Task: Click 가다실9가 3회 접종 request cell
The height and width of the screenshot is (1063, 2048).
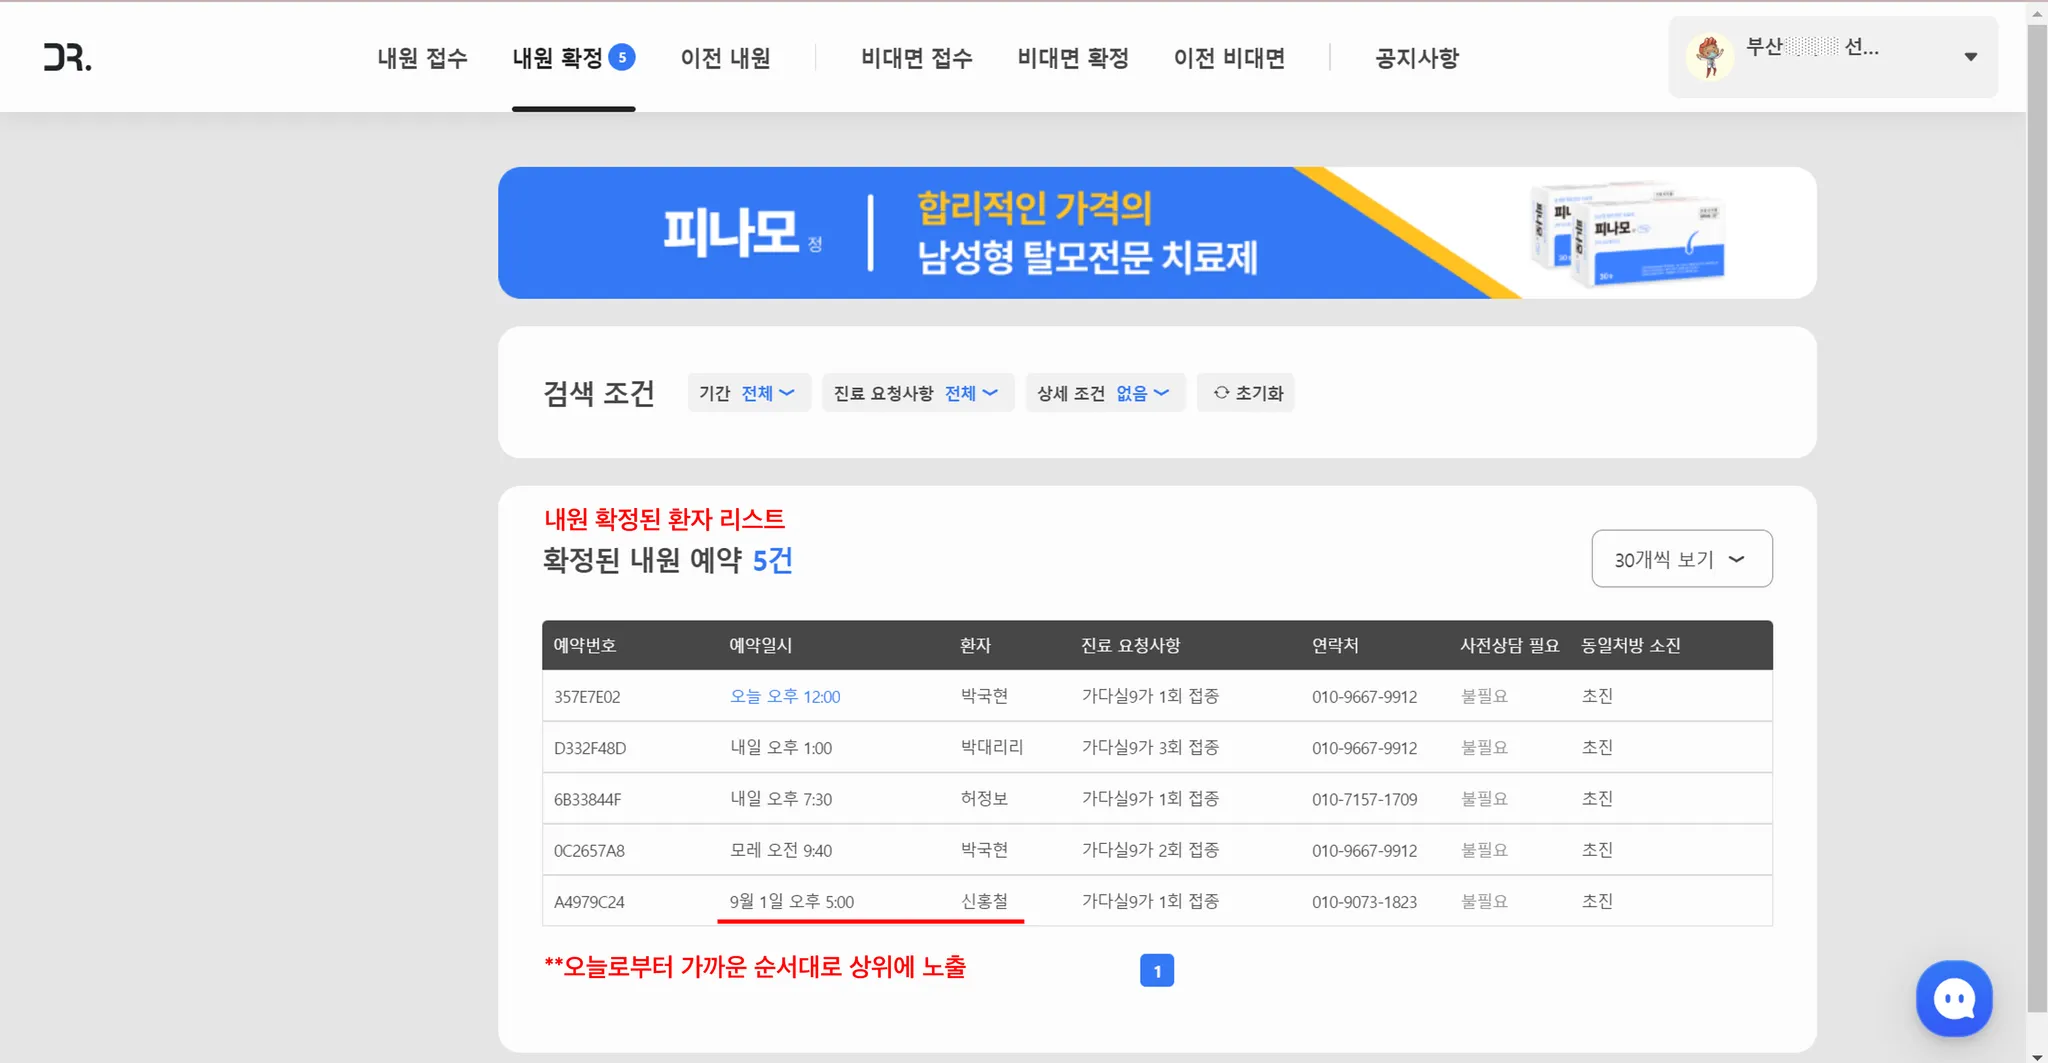Action: pyautogui.click(x=1150, y=748)
